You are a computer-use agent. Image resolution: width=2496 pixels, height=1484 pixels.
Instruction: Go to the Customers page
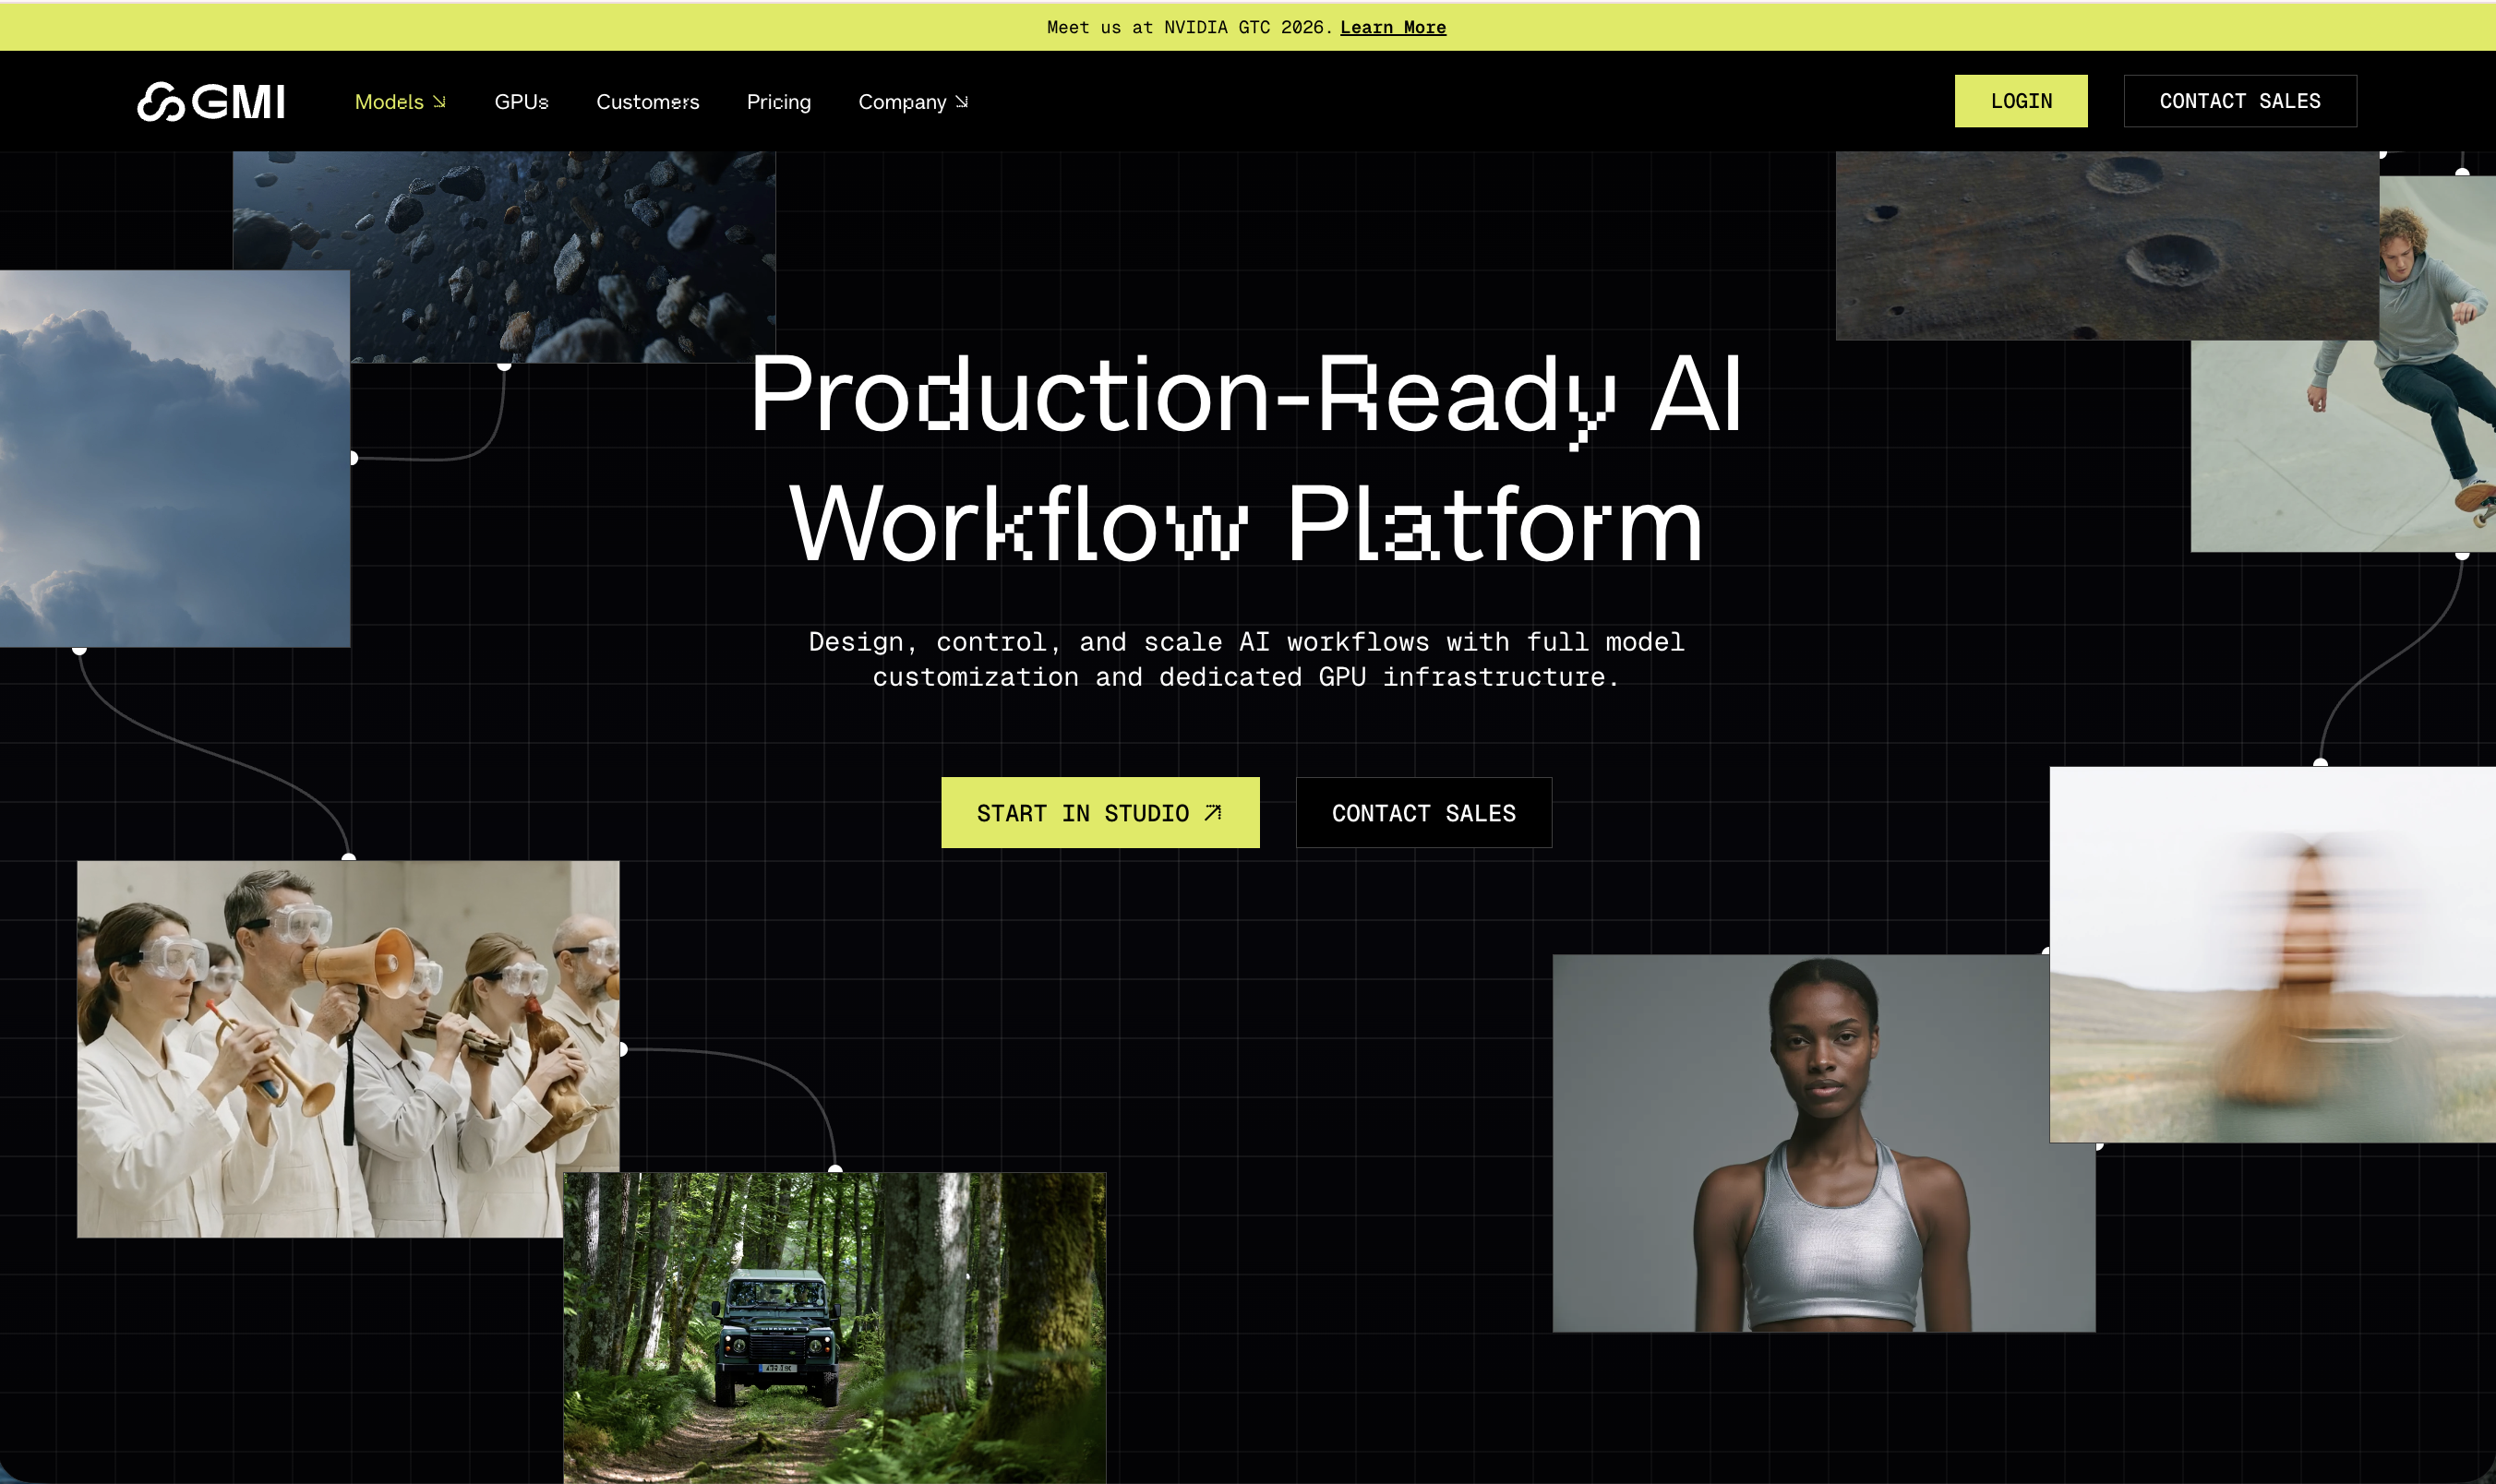pyautogui.click(x=647, y=102)
